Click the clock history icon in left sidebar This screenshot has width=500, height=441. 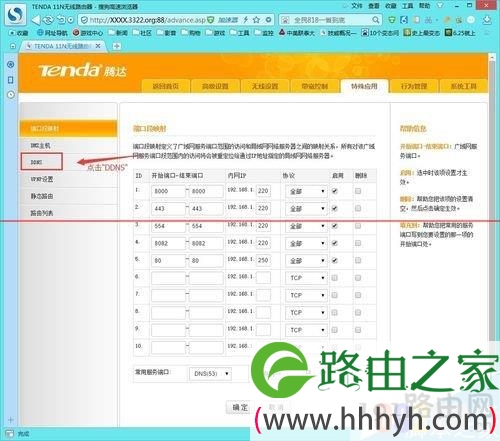[x=11, y=95]
